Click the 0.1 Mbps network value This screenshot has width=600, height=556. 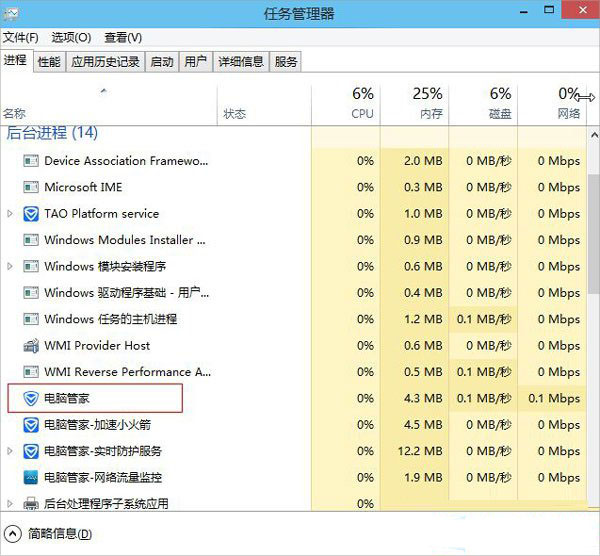click(554, 398)
